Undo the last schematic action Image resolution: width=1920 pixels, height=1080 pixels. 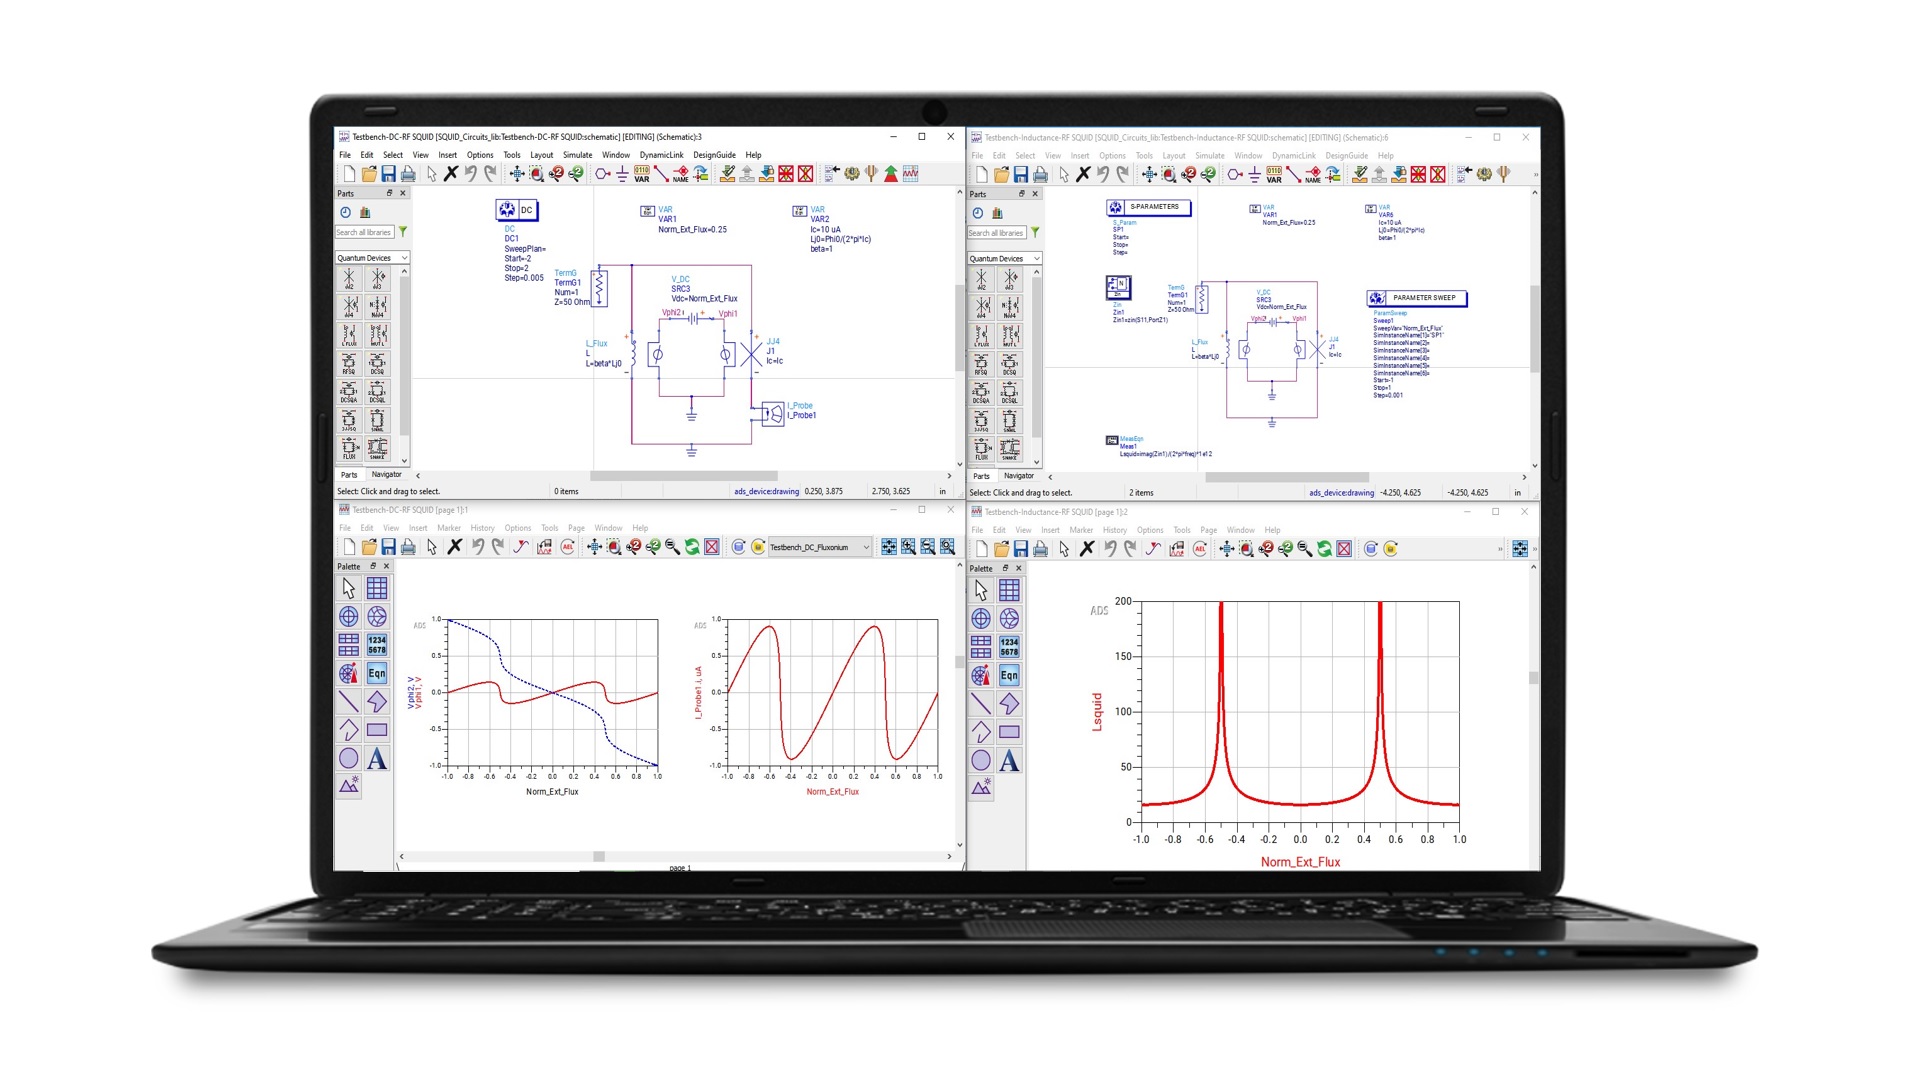pyautogui.click(x=471, y=172)
